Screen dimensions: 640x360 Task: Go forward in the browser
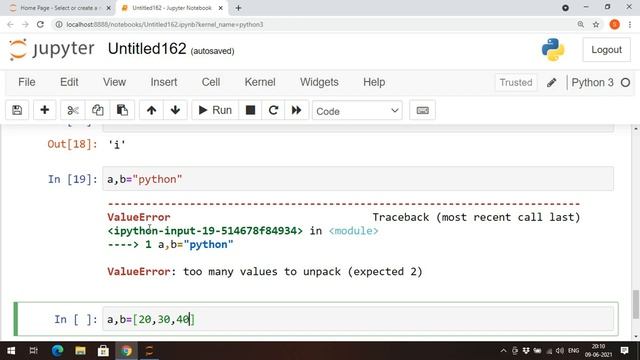click(25, 24)
